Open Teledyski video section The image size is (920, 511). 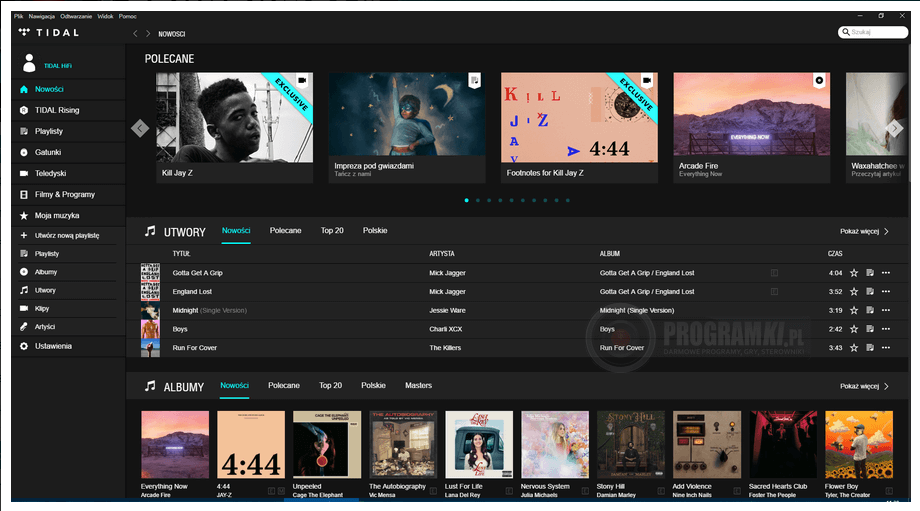tap(50, 174)
